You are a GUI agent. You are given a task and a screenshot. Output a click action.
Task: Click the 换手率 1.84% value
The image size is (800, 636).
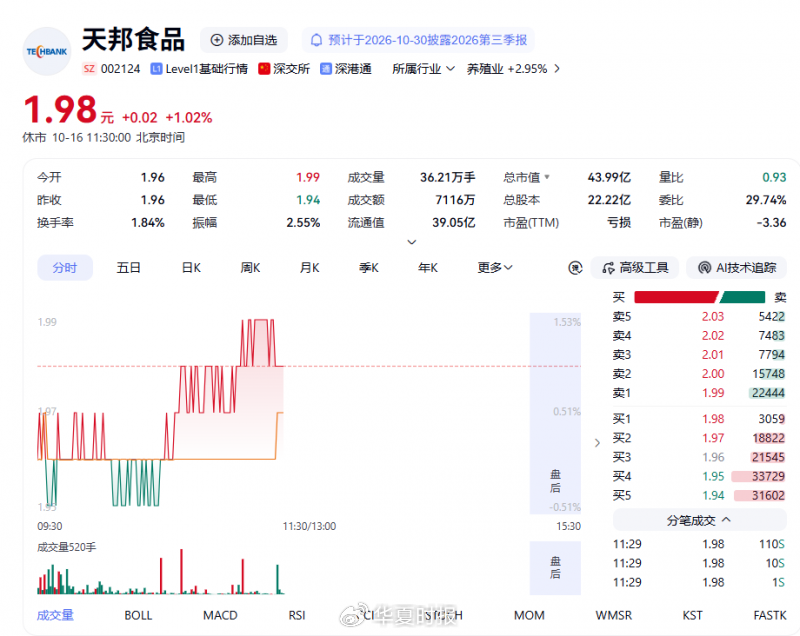tap(148, 223)
